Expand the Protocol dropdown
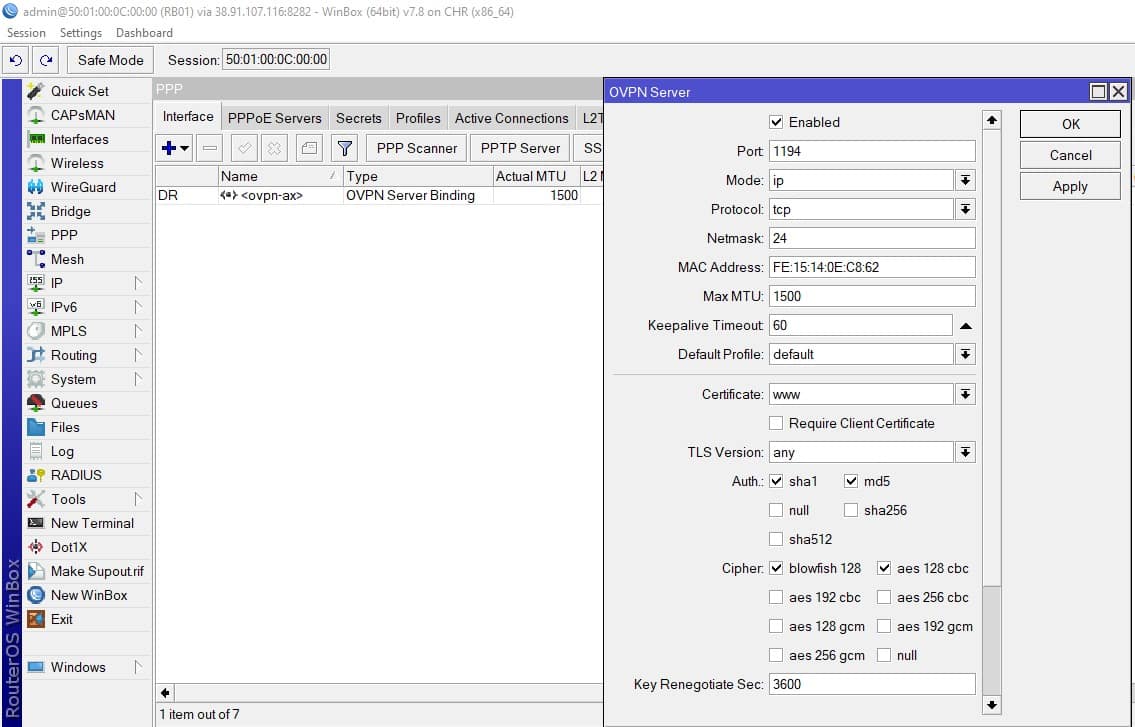1135x727 pixels. tap(965, 210)
